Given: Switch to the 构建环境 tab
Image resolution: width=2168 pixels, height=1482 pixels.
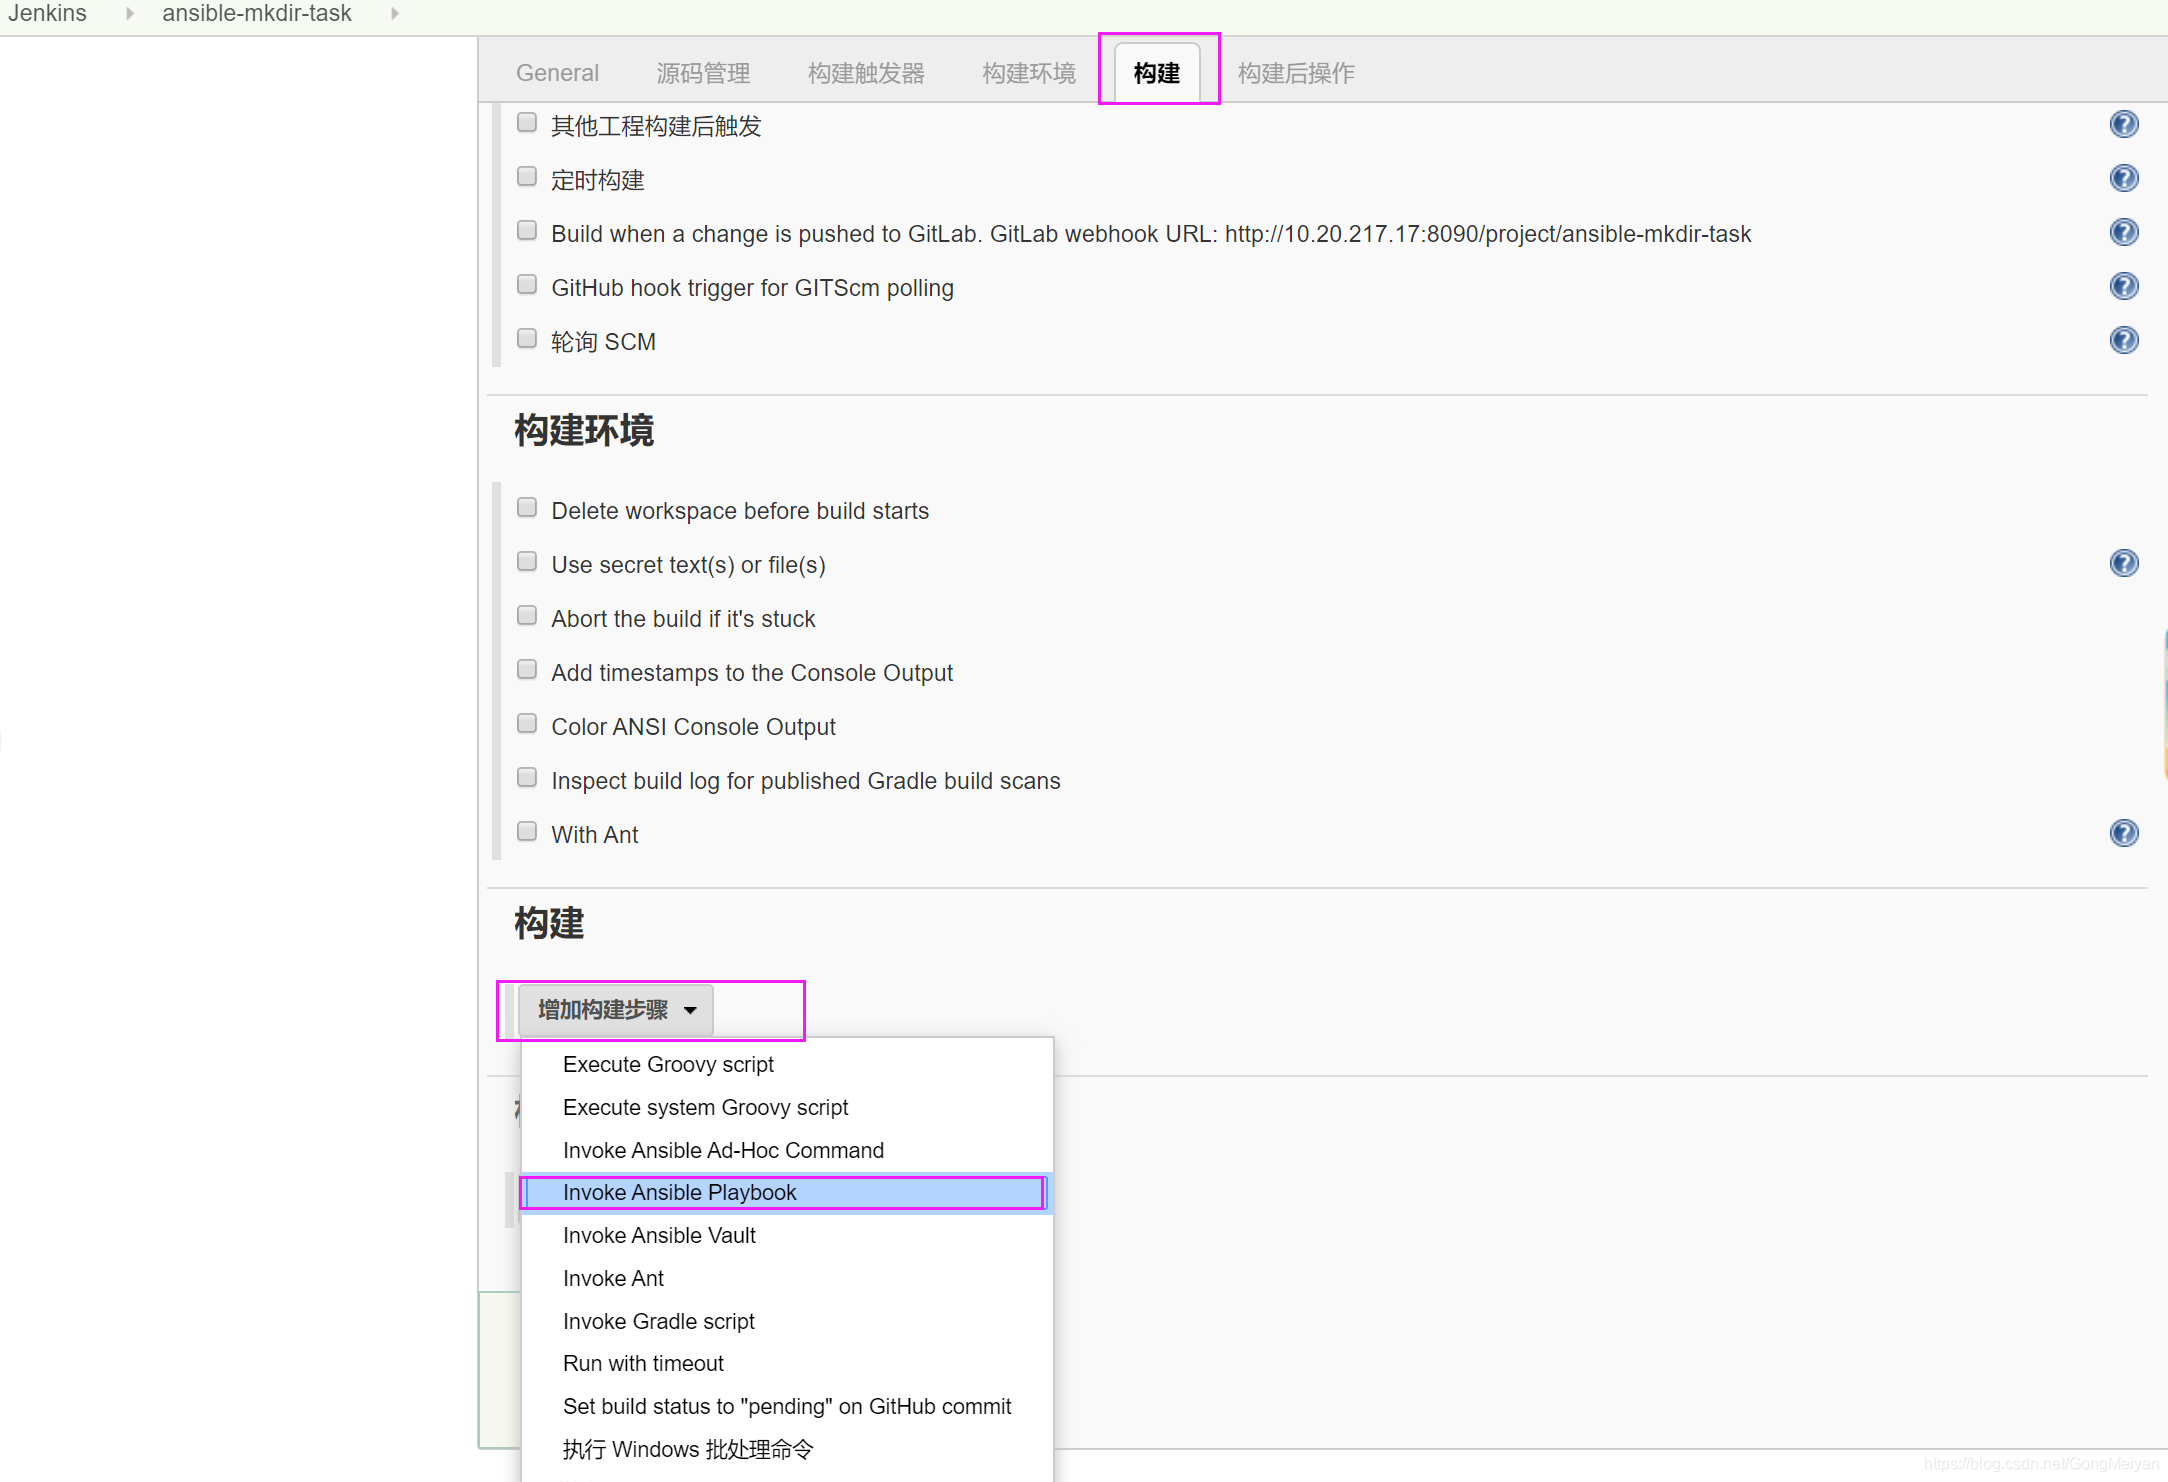Looking at the screenshot, I should pos(1029,73).
